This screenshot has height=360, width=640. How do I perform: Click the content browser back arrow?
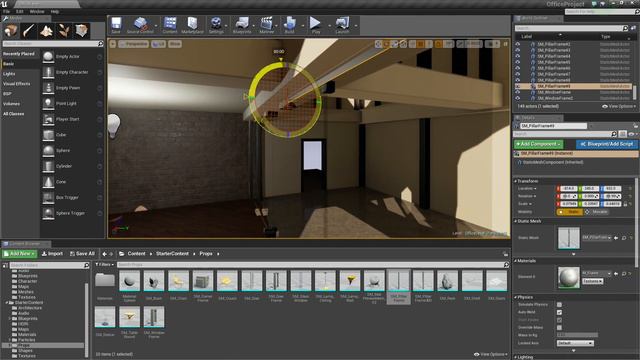coord(104,254)
